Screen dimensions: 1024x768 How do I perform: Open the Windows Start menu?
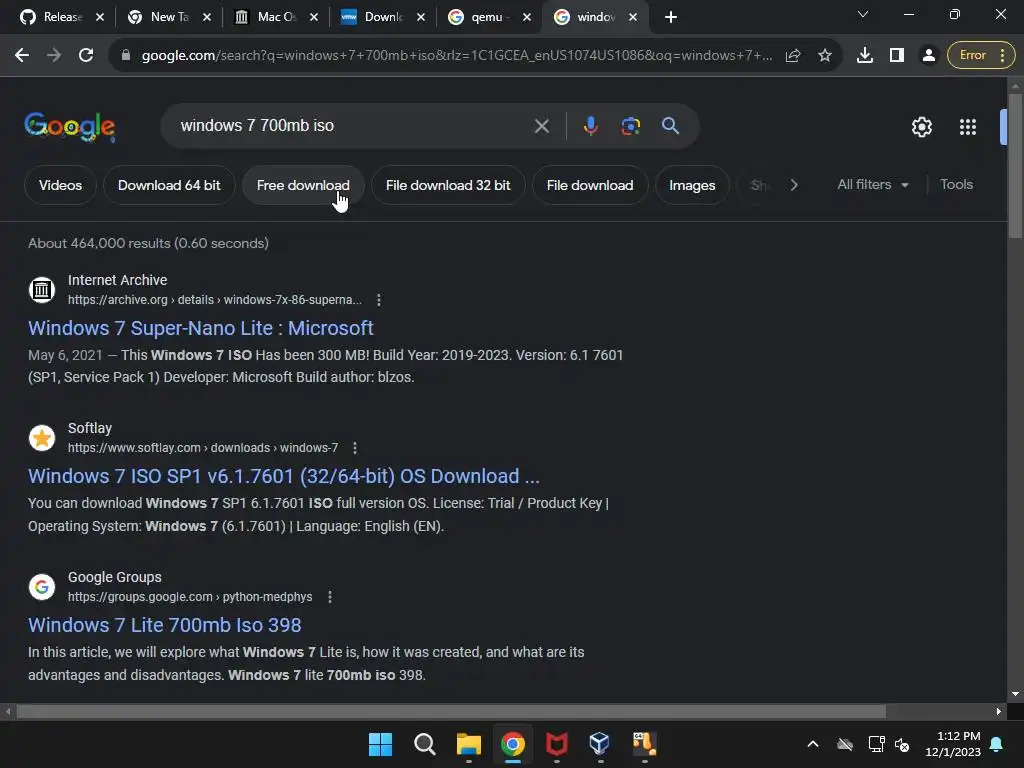coord(381,744)
